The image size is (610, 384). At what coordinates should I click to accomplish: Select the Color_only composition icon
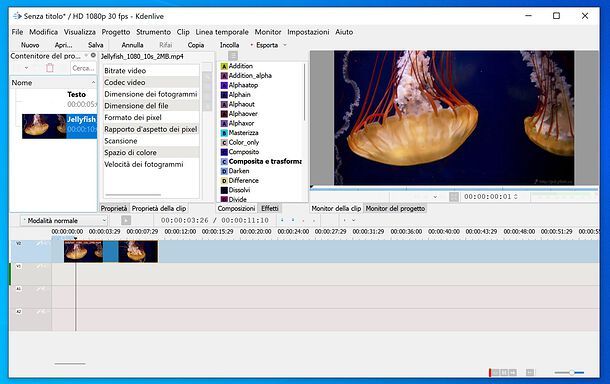pos(224,142)
